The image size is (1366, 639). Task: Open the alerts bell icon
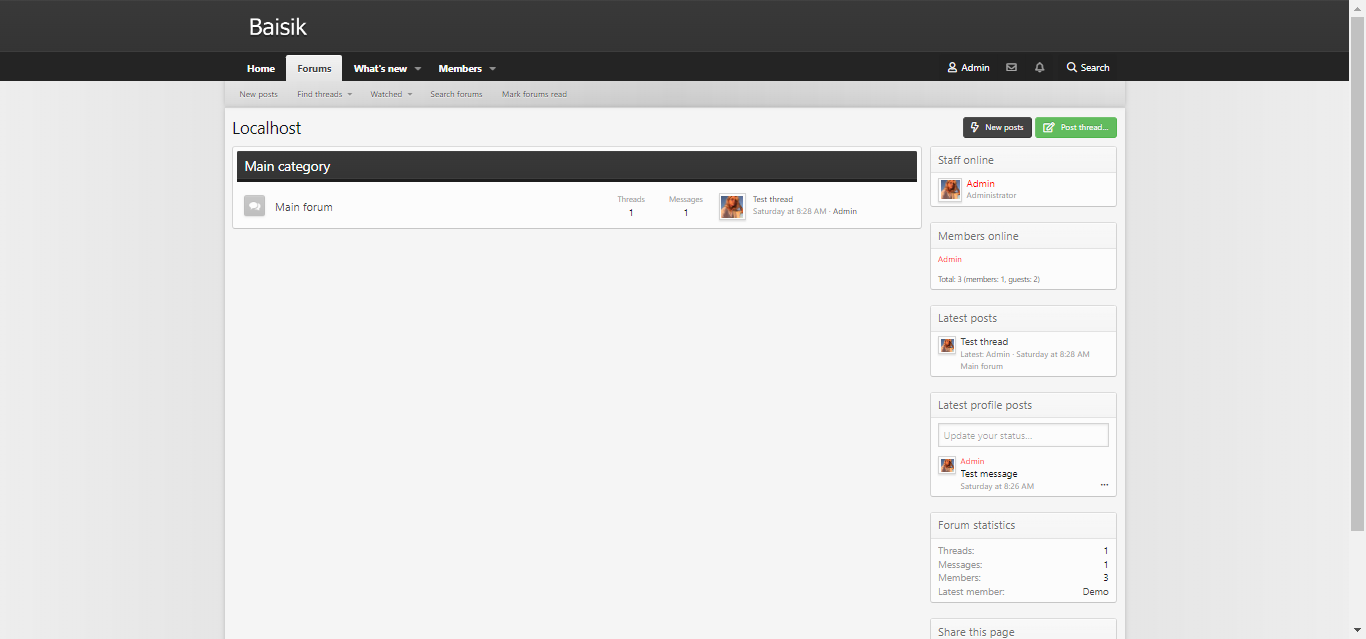tap(1040, 68)
